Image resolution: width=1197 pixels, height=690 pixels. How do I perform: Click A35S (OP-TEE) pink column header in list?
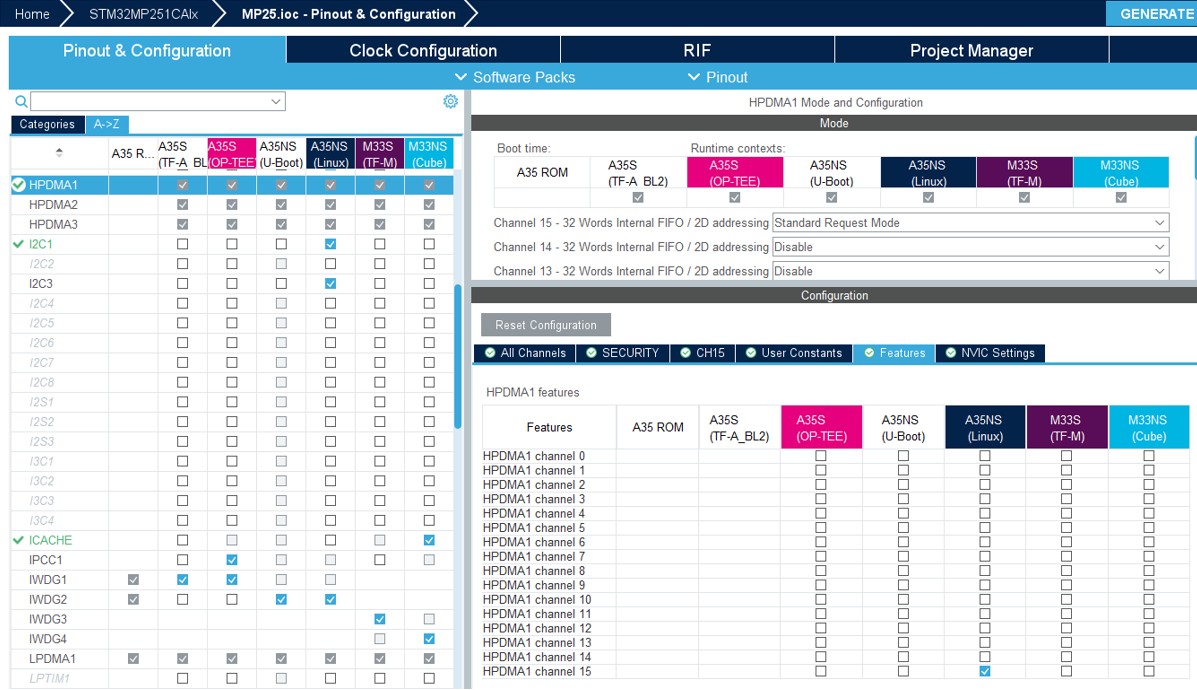[231, 154]
